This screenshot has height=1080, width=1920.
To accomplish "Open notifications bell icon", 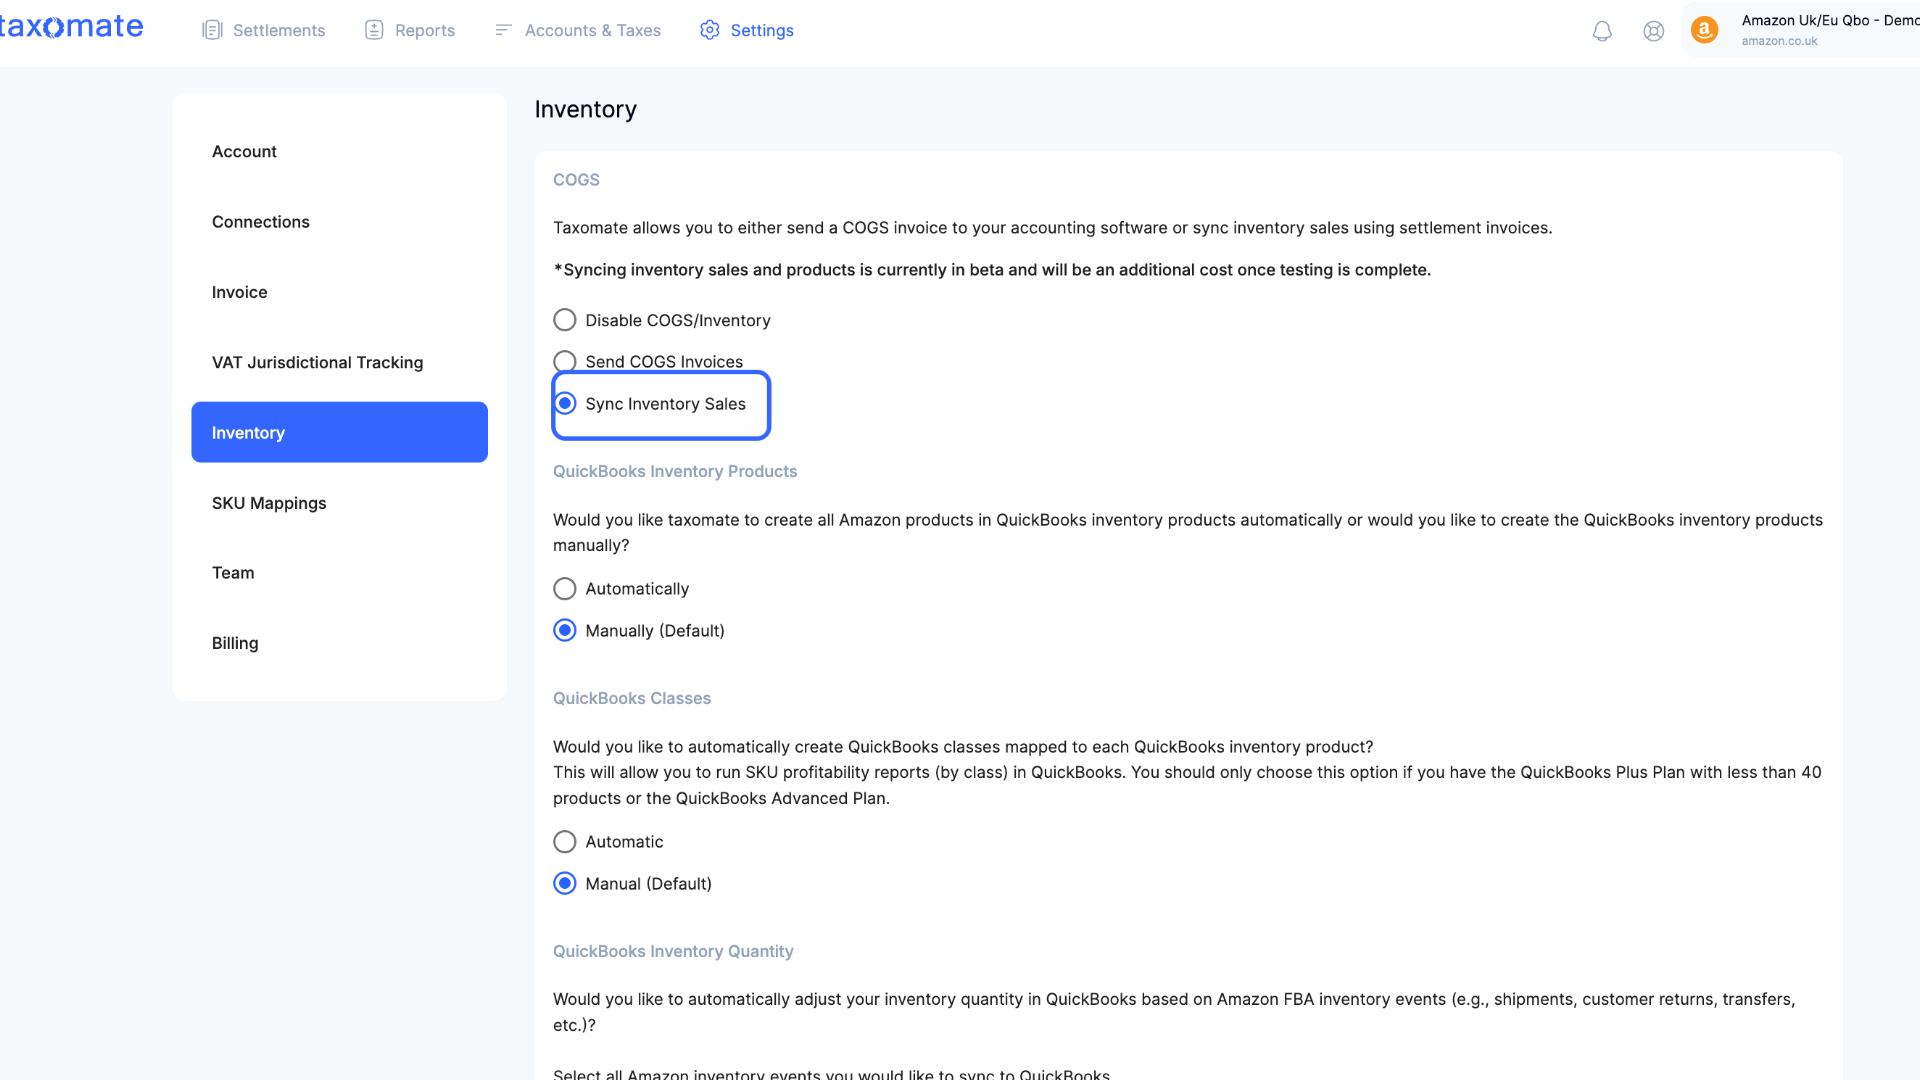I will pos(1602,31).
